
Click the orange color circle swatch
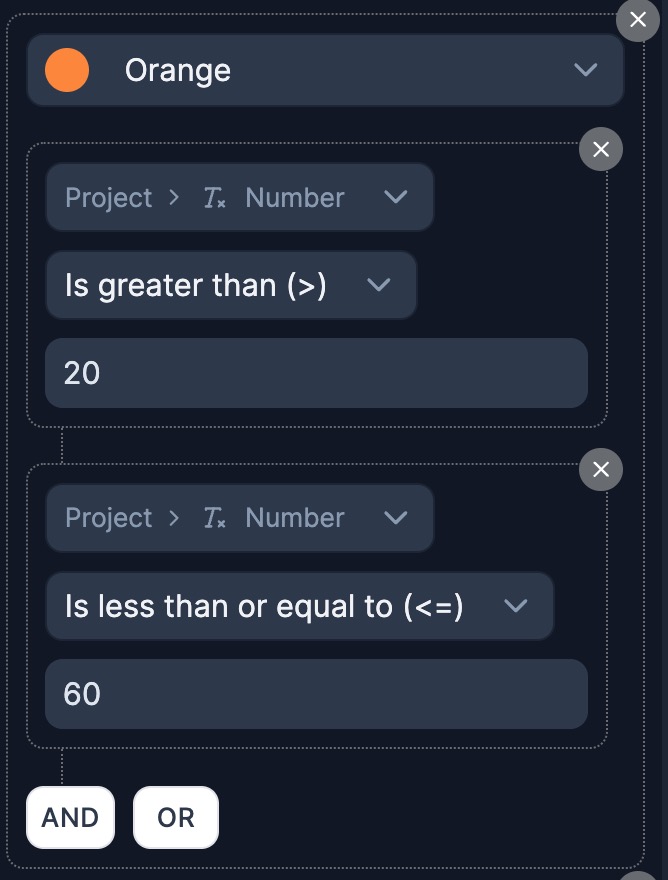pos(67,70)
